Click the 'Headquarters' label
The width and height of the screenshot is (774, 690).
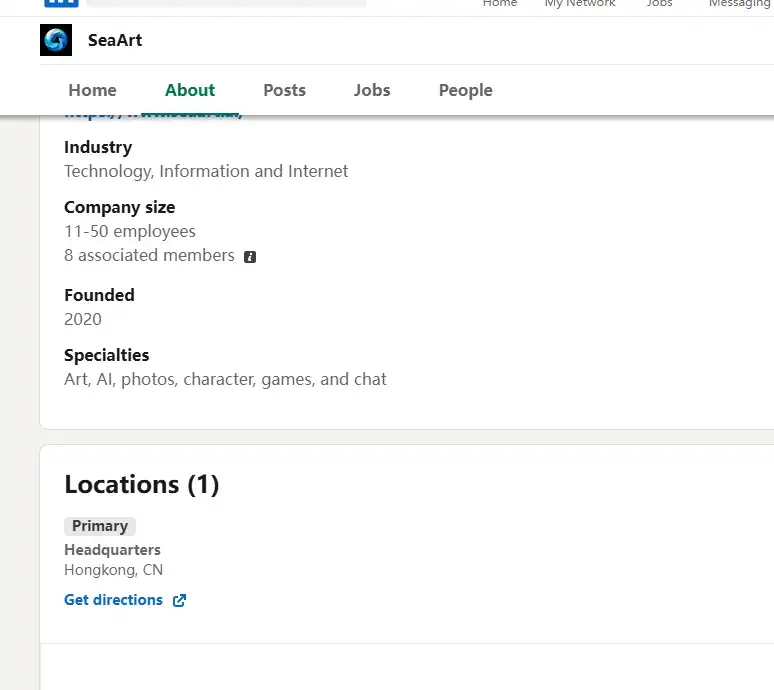click(x=113, y=550)
